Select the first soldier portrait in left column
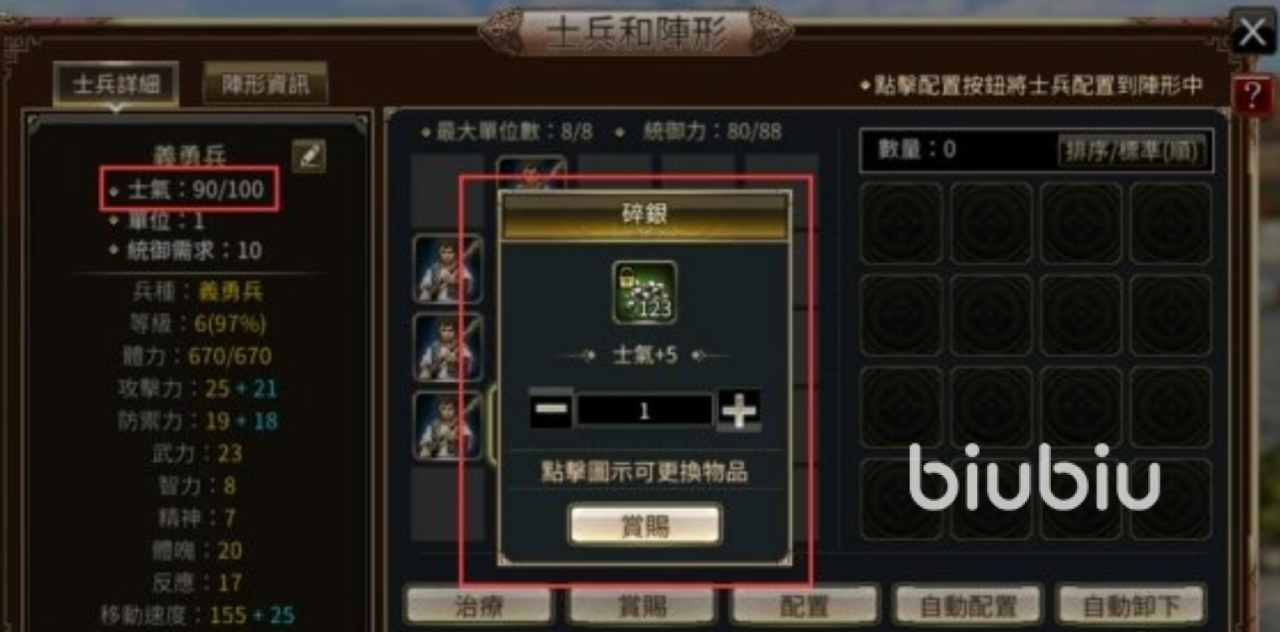 (448, 268)
